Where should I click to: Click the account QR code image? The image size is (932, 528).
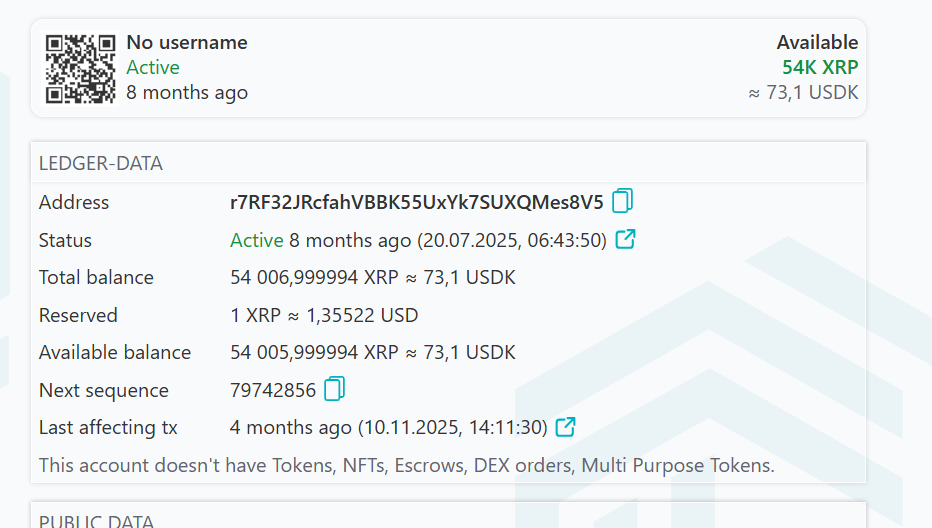(x=81, y=68)
